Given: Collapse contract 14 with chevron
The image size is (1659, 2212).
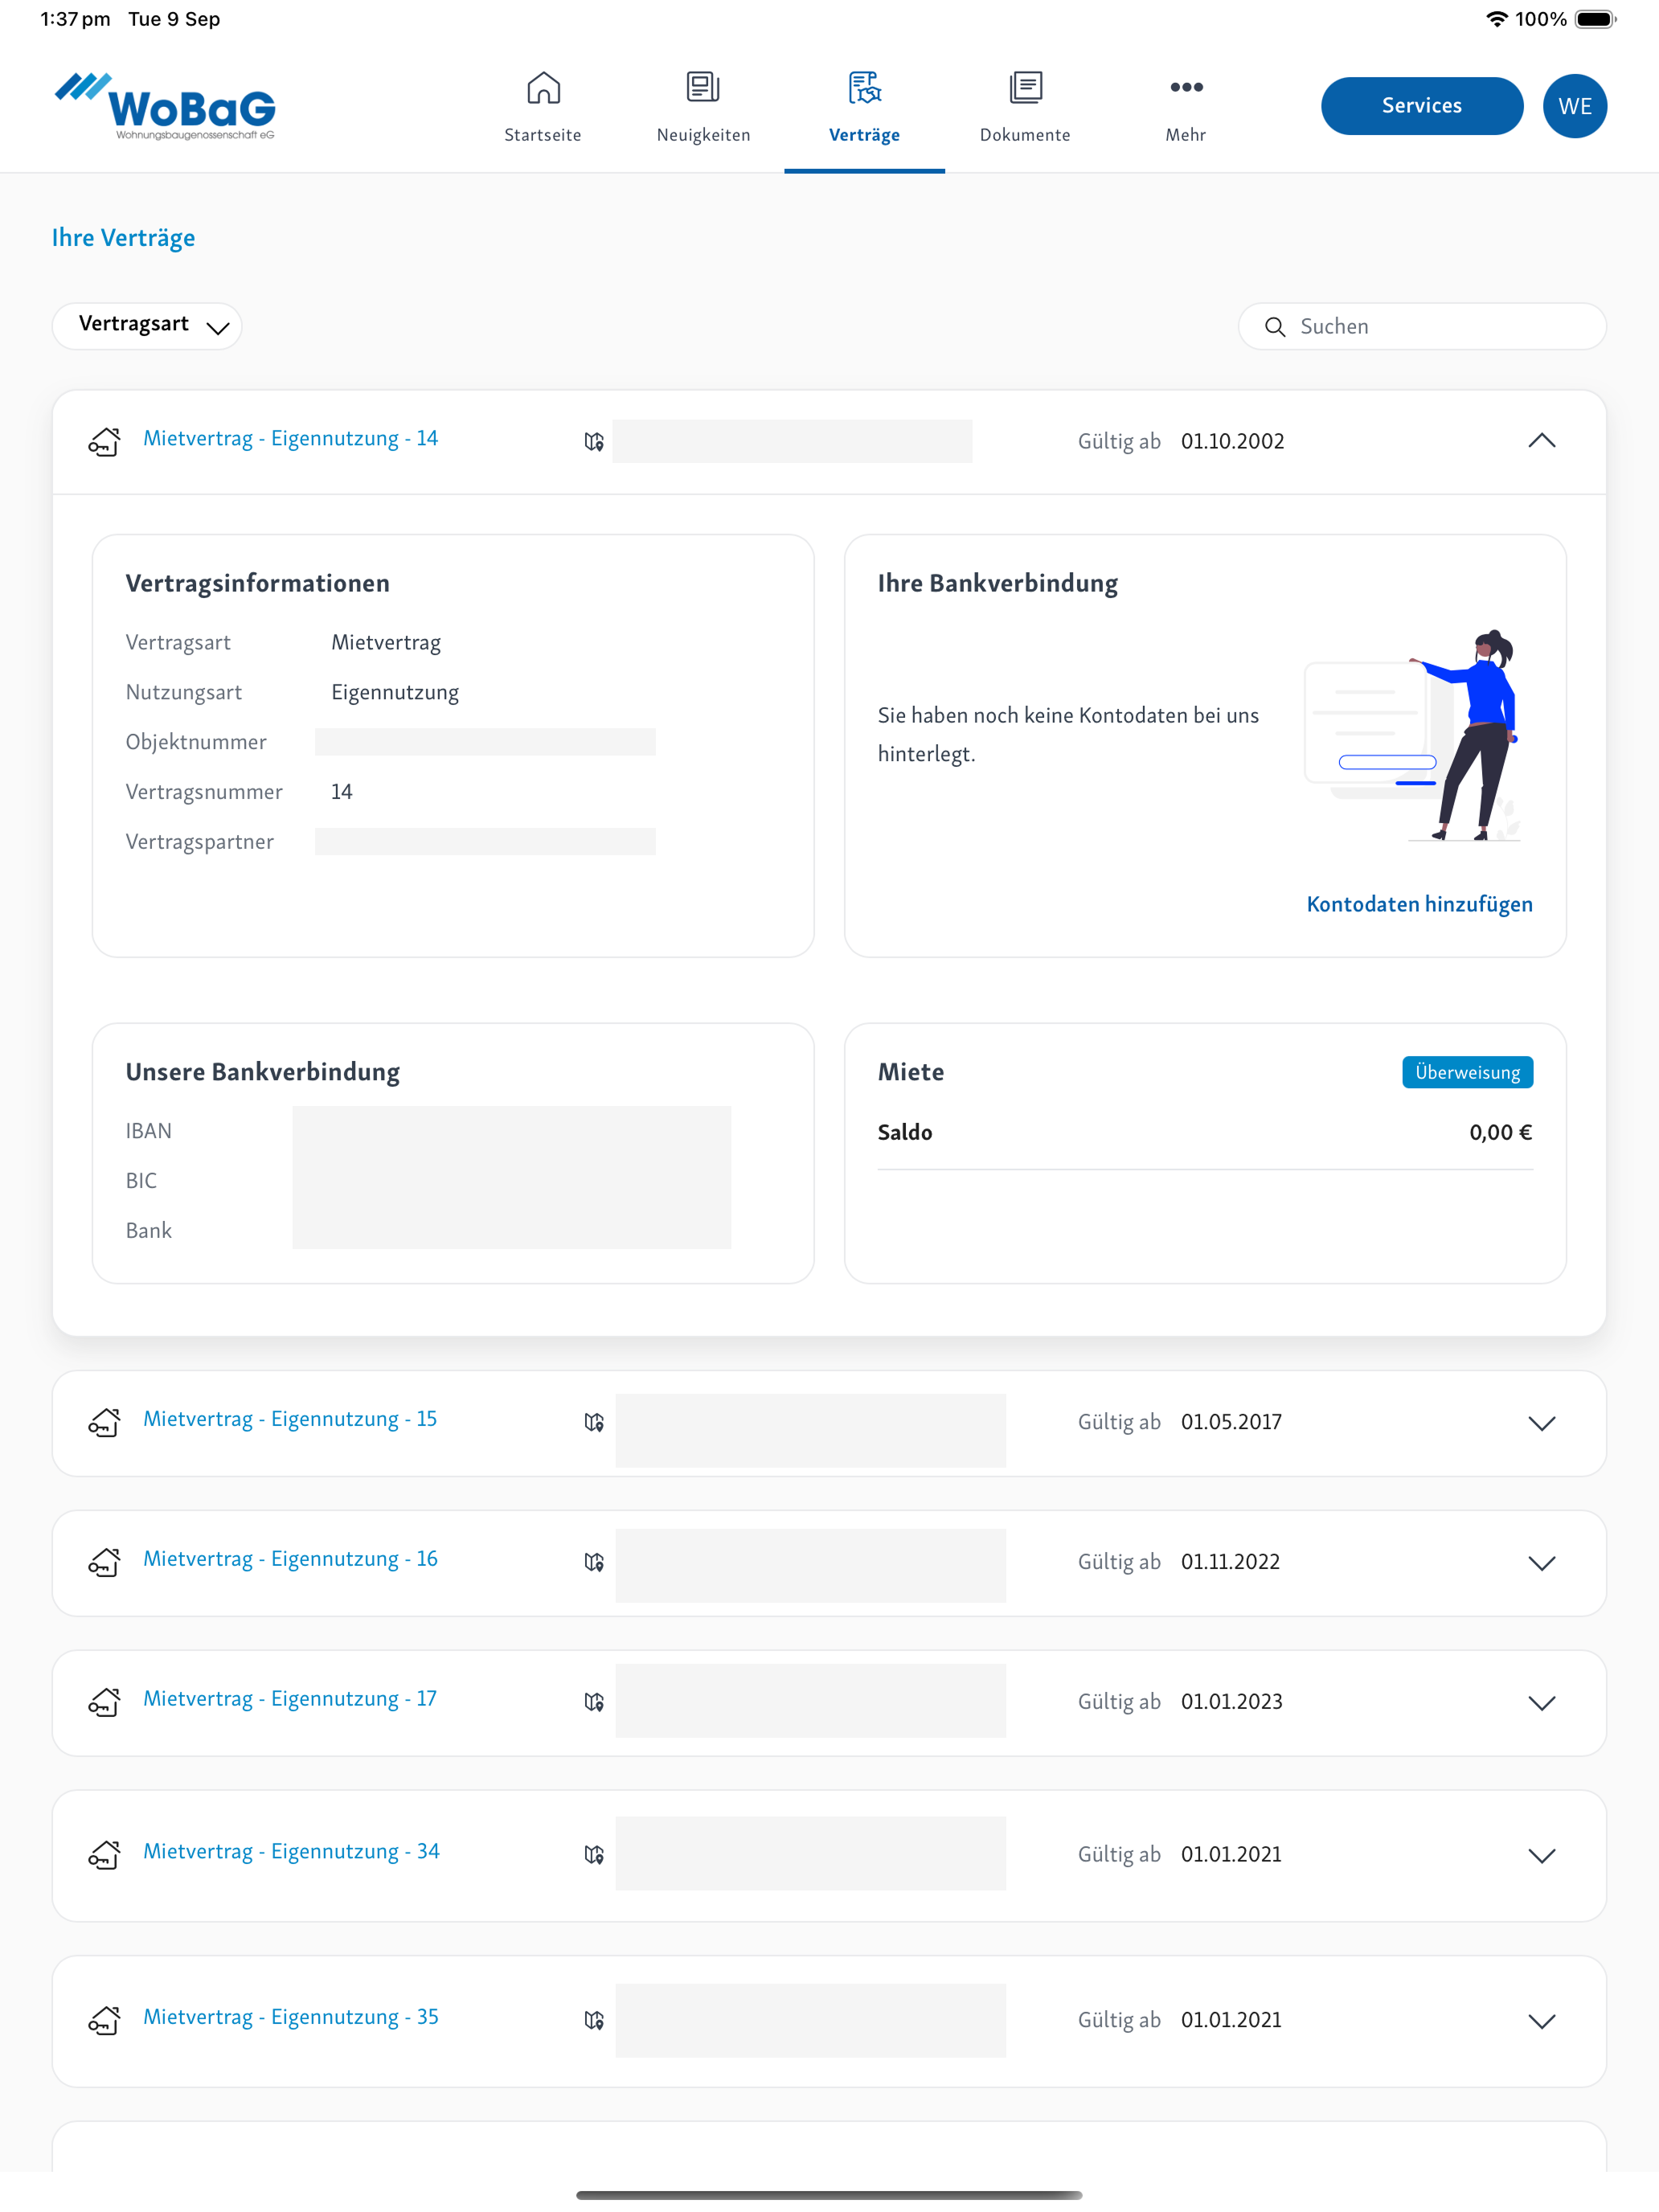Looking at the screenshot, I should pyautogui.click(x=1541, y=441).
